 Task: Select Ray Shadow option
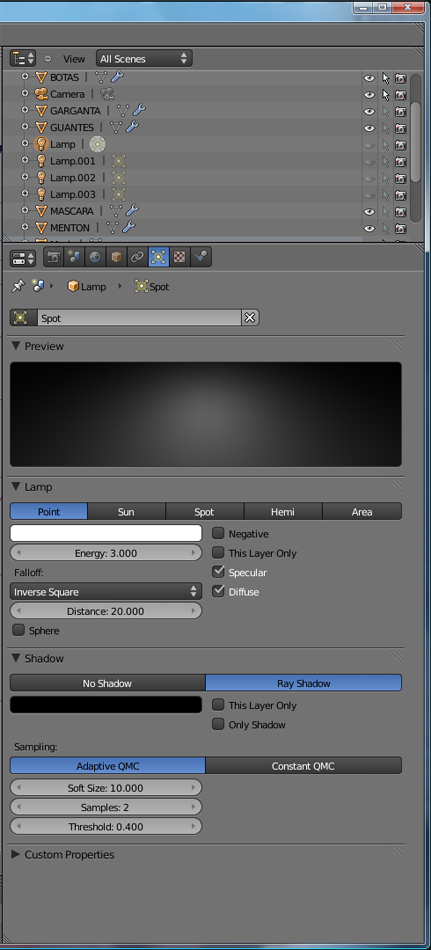304,683
